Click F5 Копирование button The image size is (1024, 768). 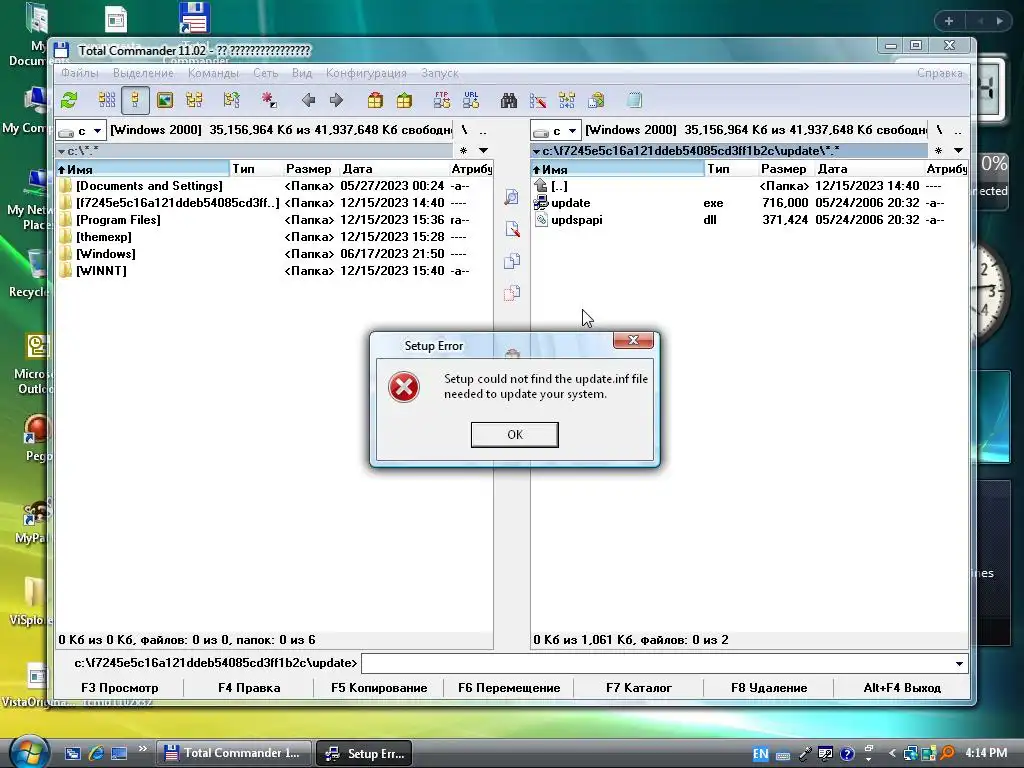(379, 688)
